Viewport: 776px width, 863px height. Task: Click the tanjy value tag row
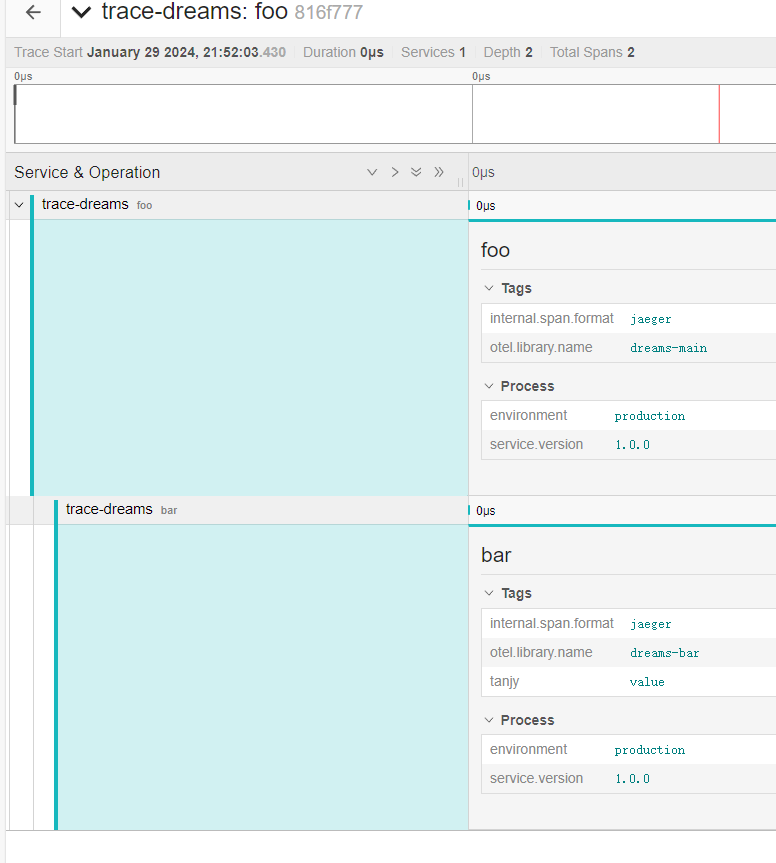point(628,682)
